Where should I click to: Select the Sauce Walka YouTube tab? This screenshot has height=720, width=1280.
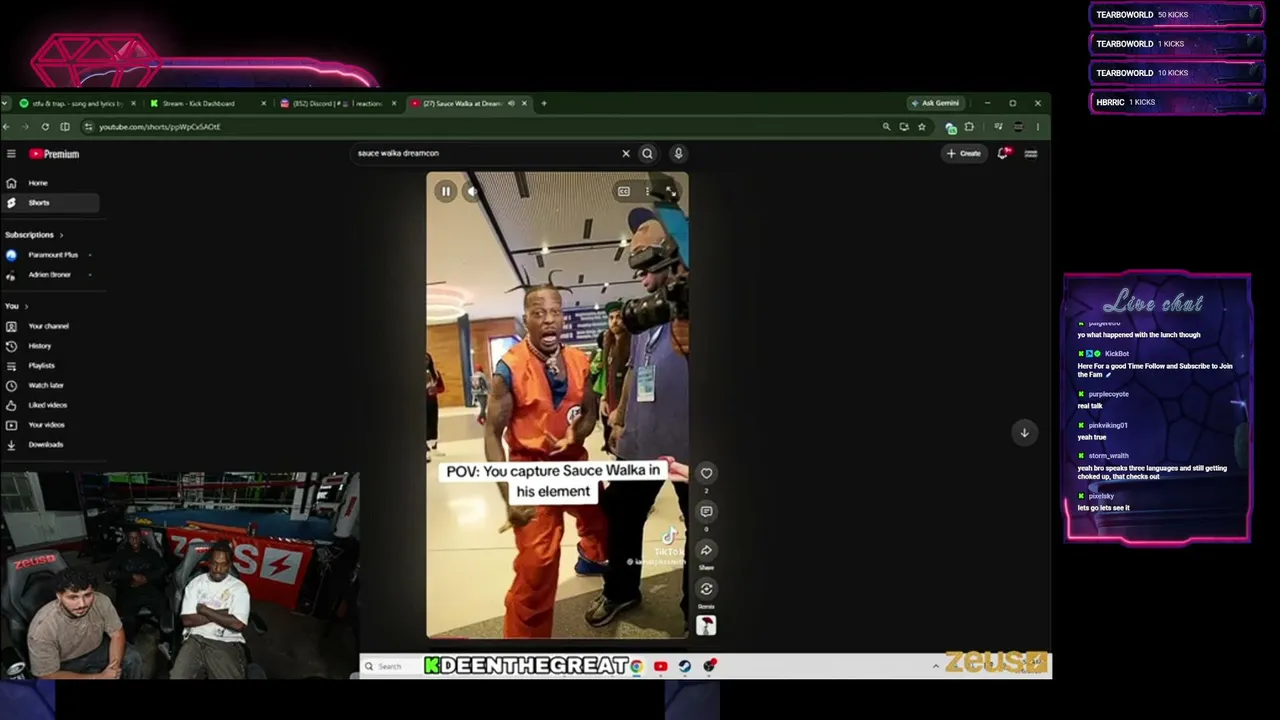click(x=468, y=103)
